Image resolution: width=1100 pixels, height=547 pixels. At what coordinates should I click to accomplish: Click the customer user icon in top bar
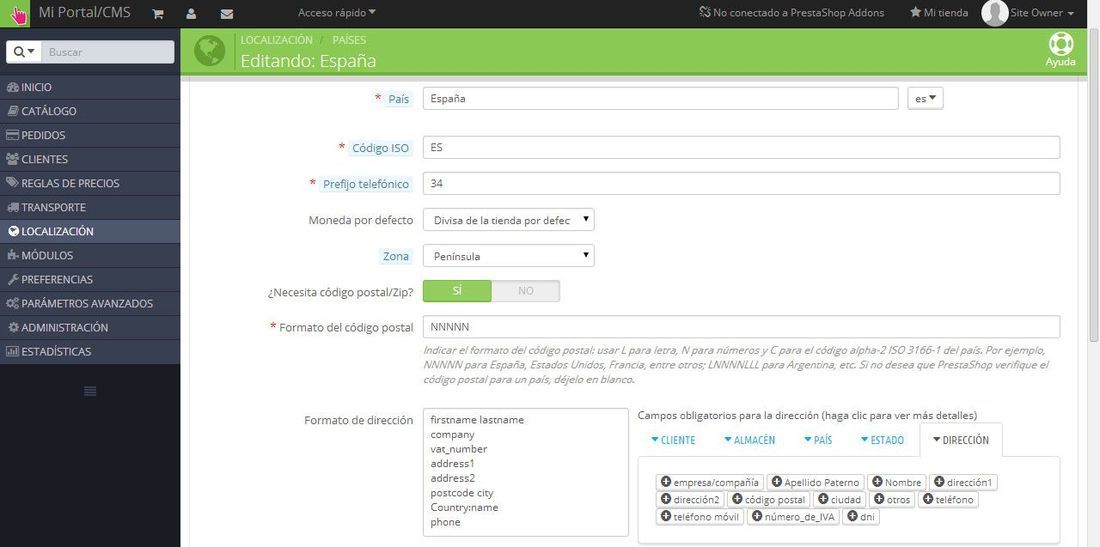click(x=192, y=13)
